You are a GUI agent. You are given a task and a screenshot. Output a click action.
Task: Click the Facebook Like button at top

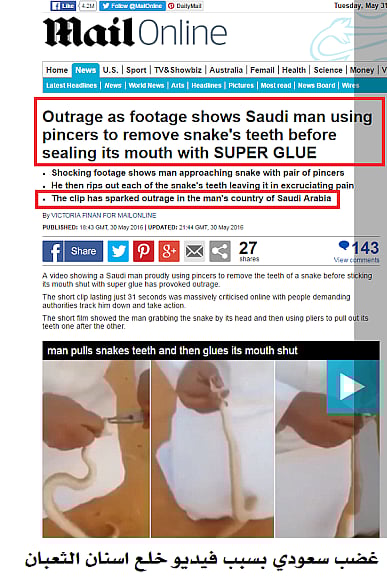pos(63,6)
